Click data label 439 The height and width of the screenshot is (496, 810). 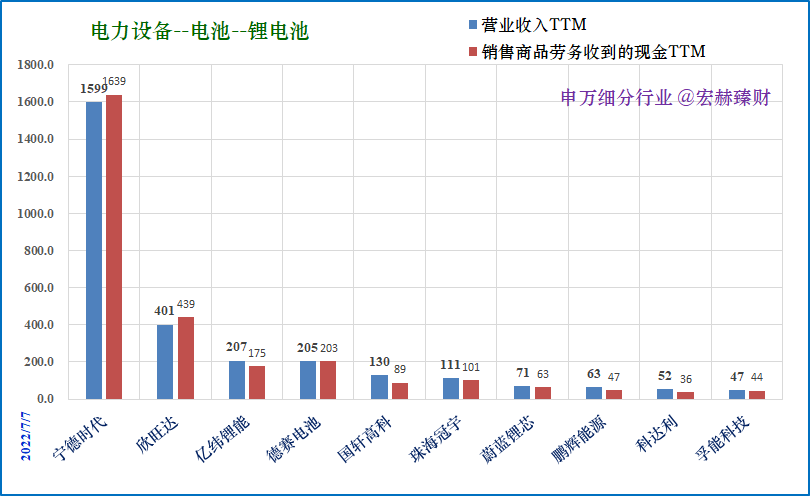coord(186,304)
